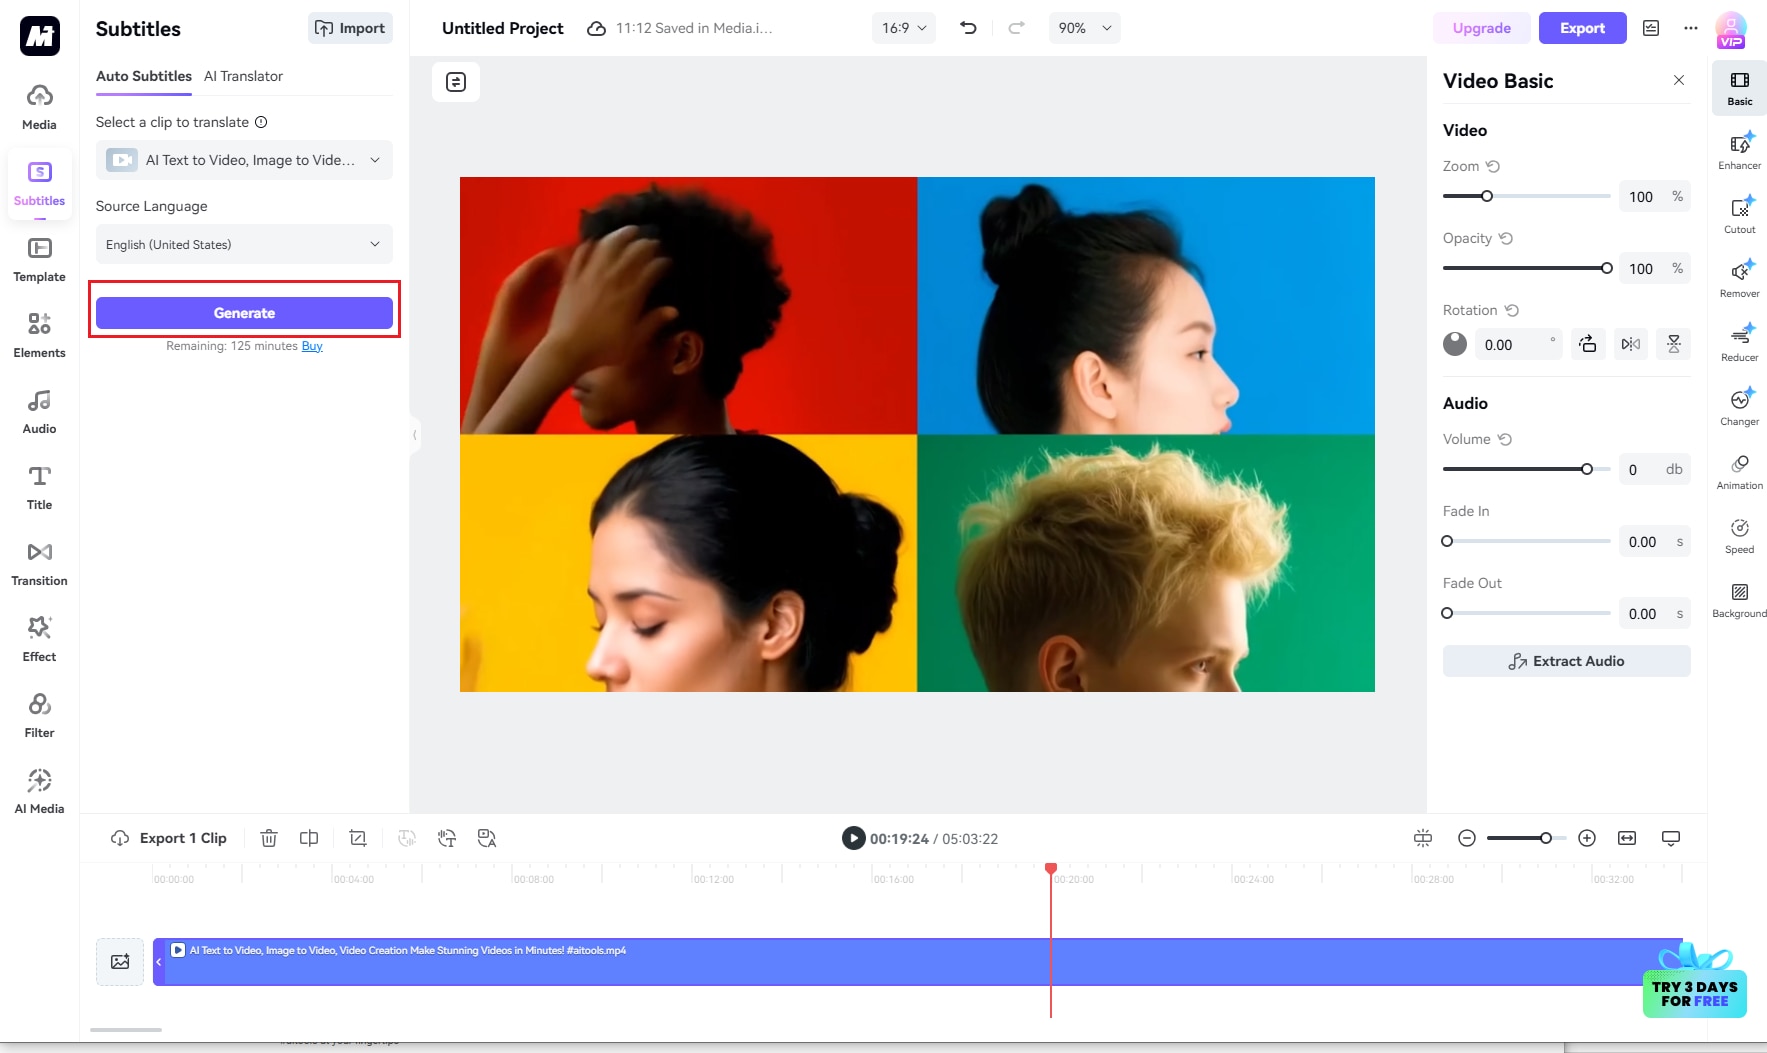Click the Rotation value field
Screen dimensions: 1767x1053
pyautogui.click(x=1519, y=344)
